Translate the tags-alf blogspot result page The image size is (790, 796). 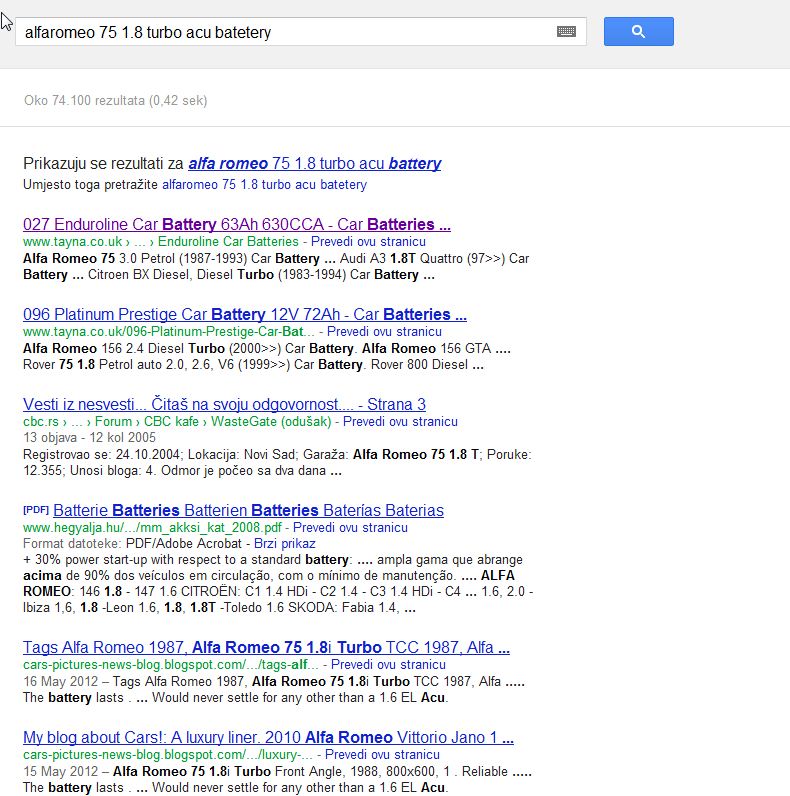[x=388, y=665]
